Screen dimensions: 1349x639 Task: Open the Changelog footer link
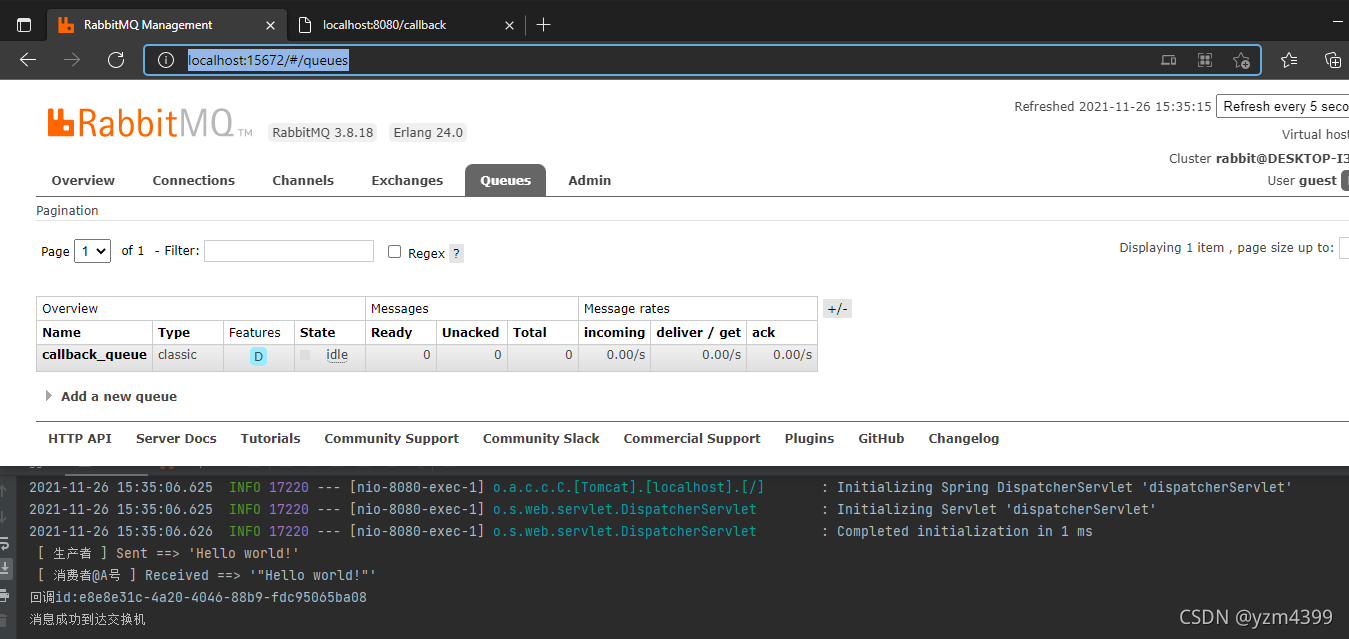(963, 438)
